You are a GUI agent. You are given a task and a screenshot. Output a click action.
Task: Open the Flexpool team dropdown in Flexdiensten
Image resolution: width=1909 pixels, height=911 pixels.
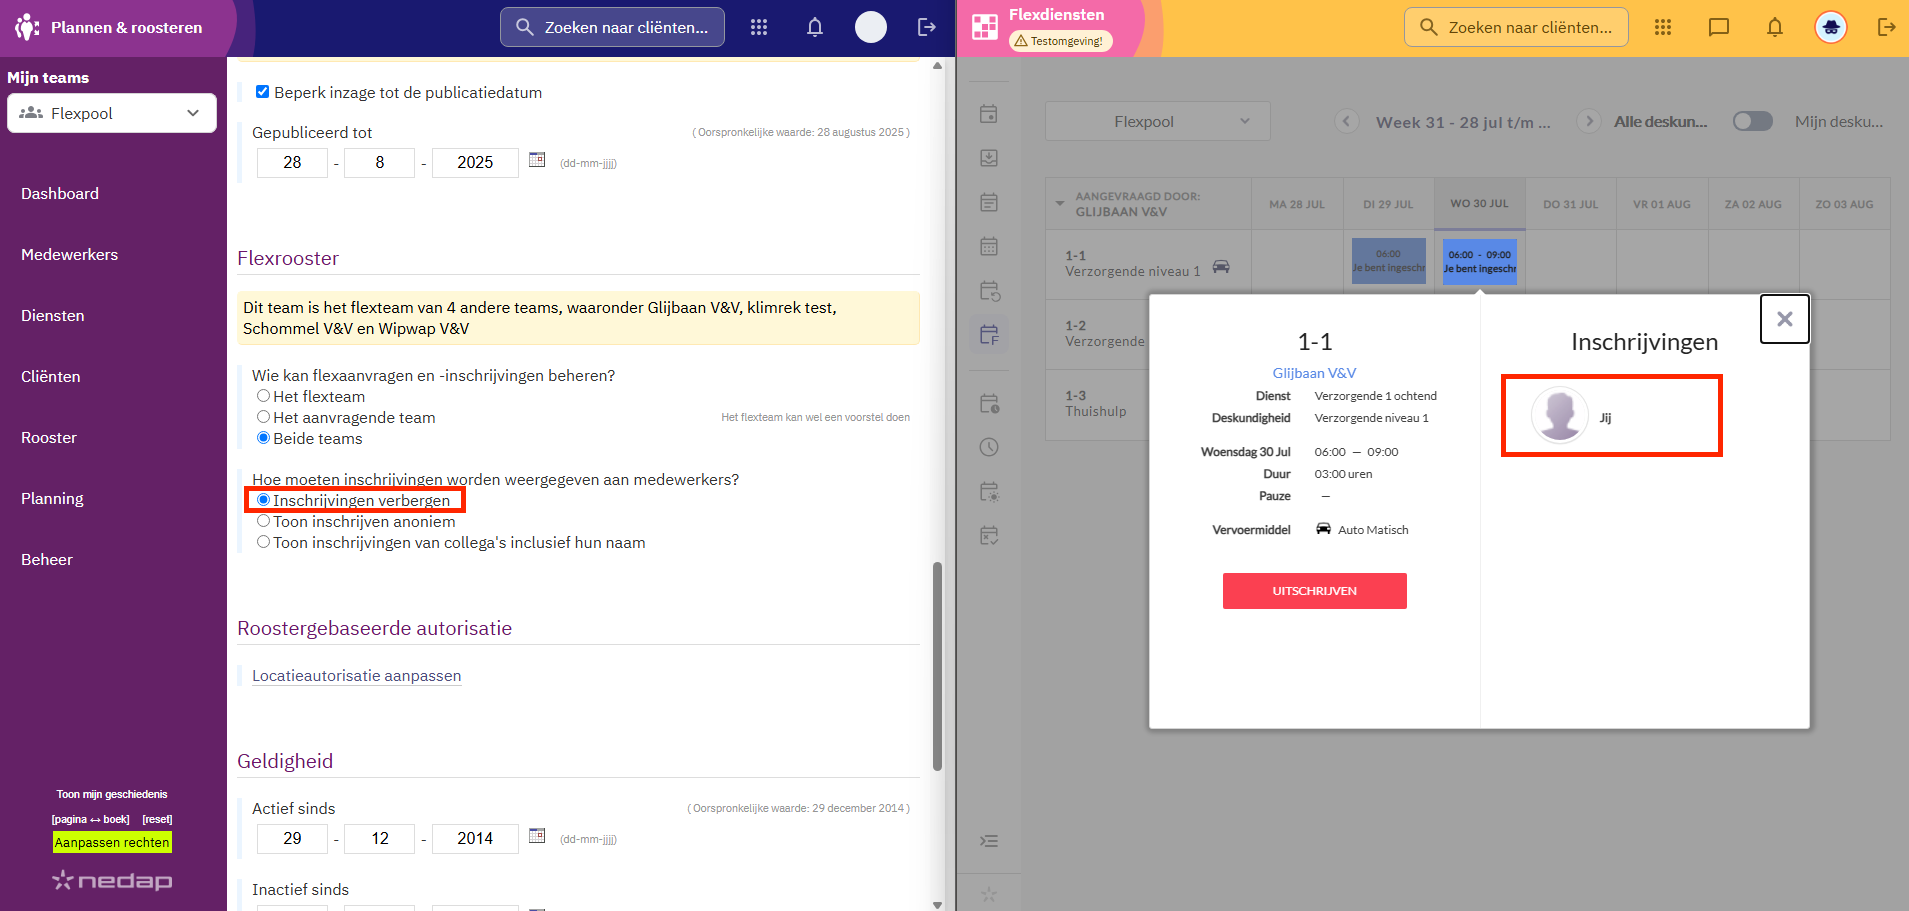(x=1158, y=121)
